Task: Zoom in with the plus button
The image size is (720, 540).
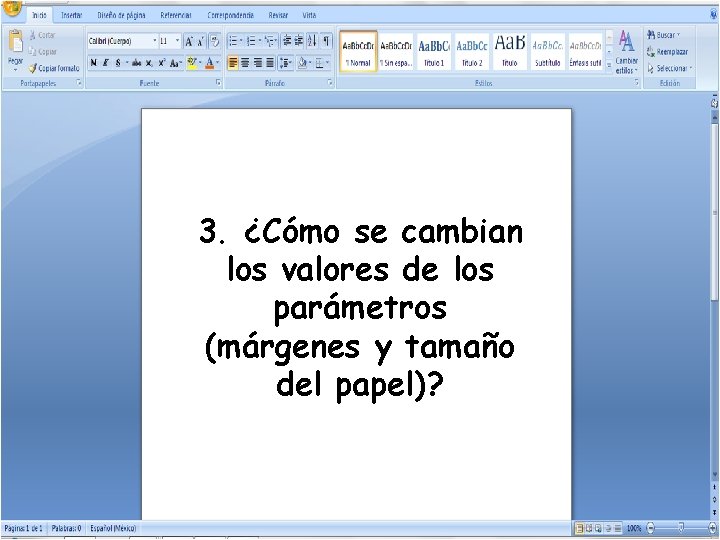Action: pos(713,528)
